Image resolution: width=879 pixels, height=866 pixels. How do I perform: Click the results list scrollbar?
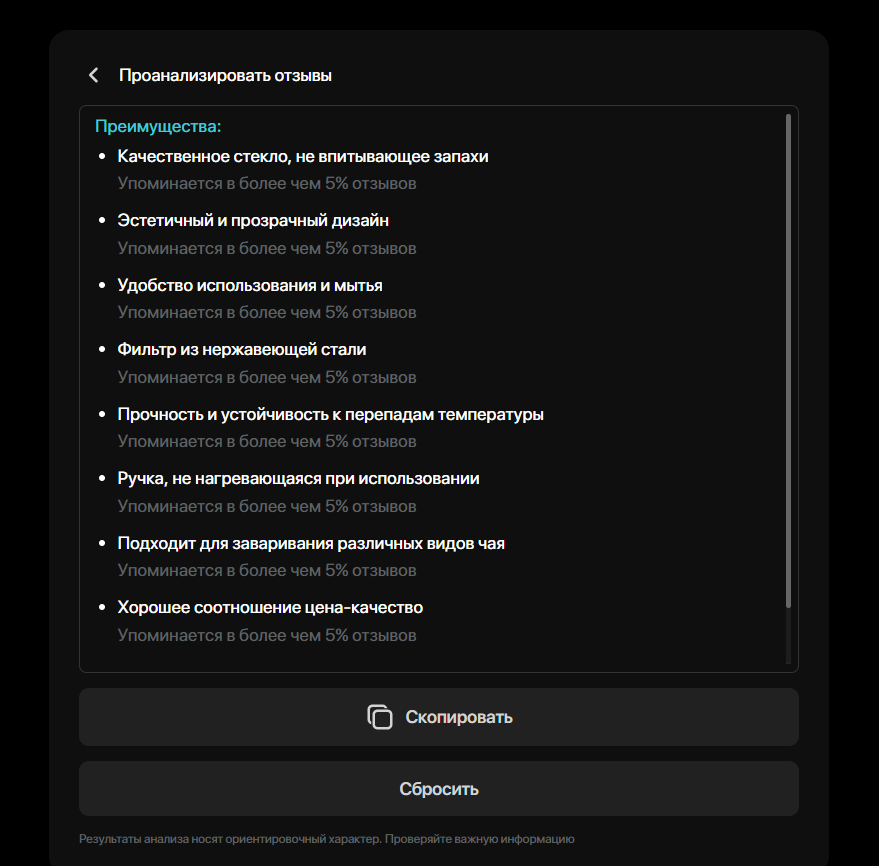click(x=788, y=362)
